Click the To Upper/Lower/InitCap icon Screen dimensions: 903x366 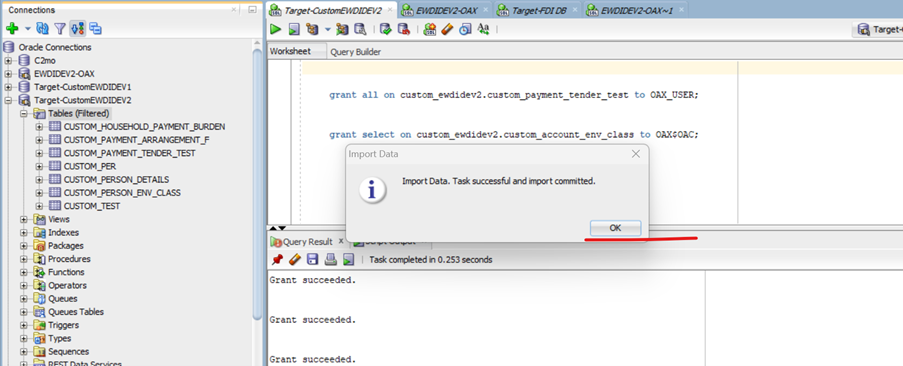(483, 29)
